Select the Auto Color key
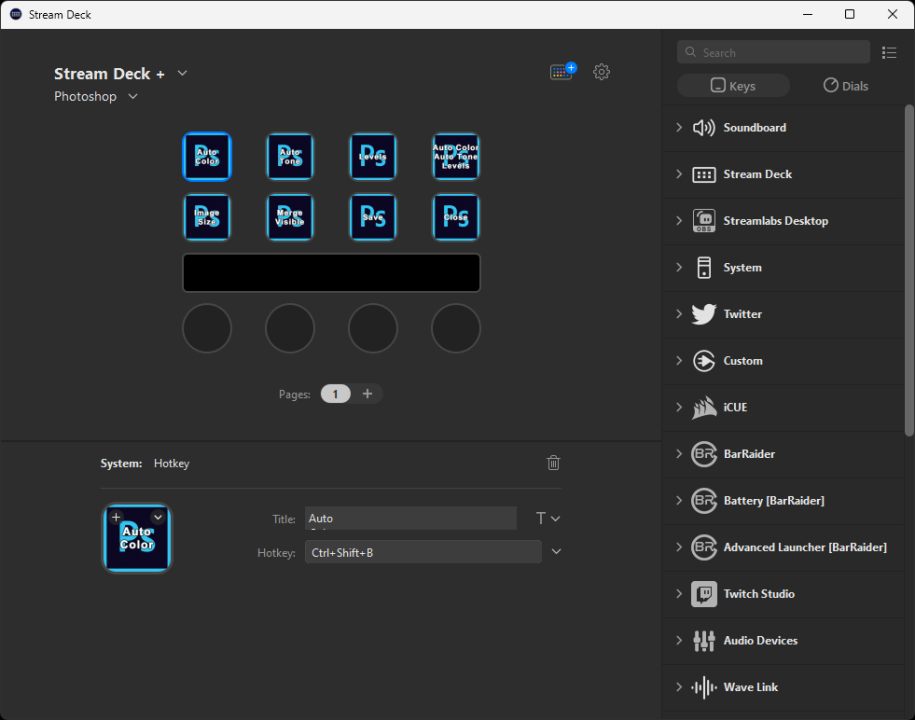Screen dimensions: 915x720 pos(207,156)
